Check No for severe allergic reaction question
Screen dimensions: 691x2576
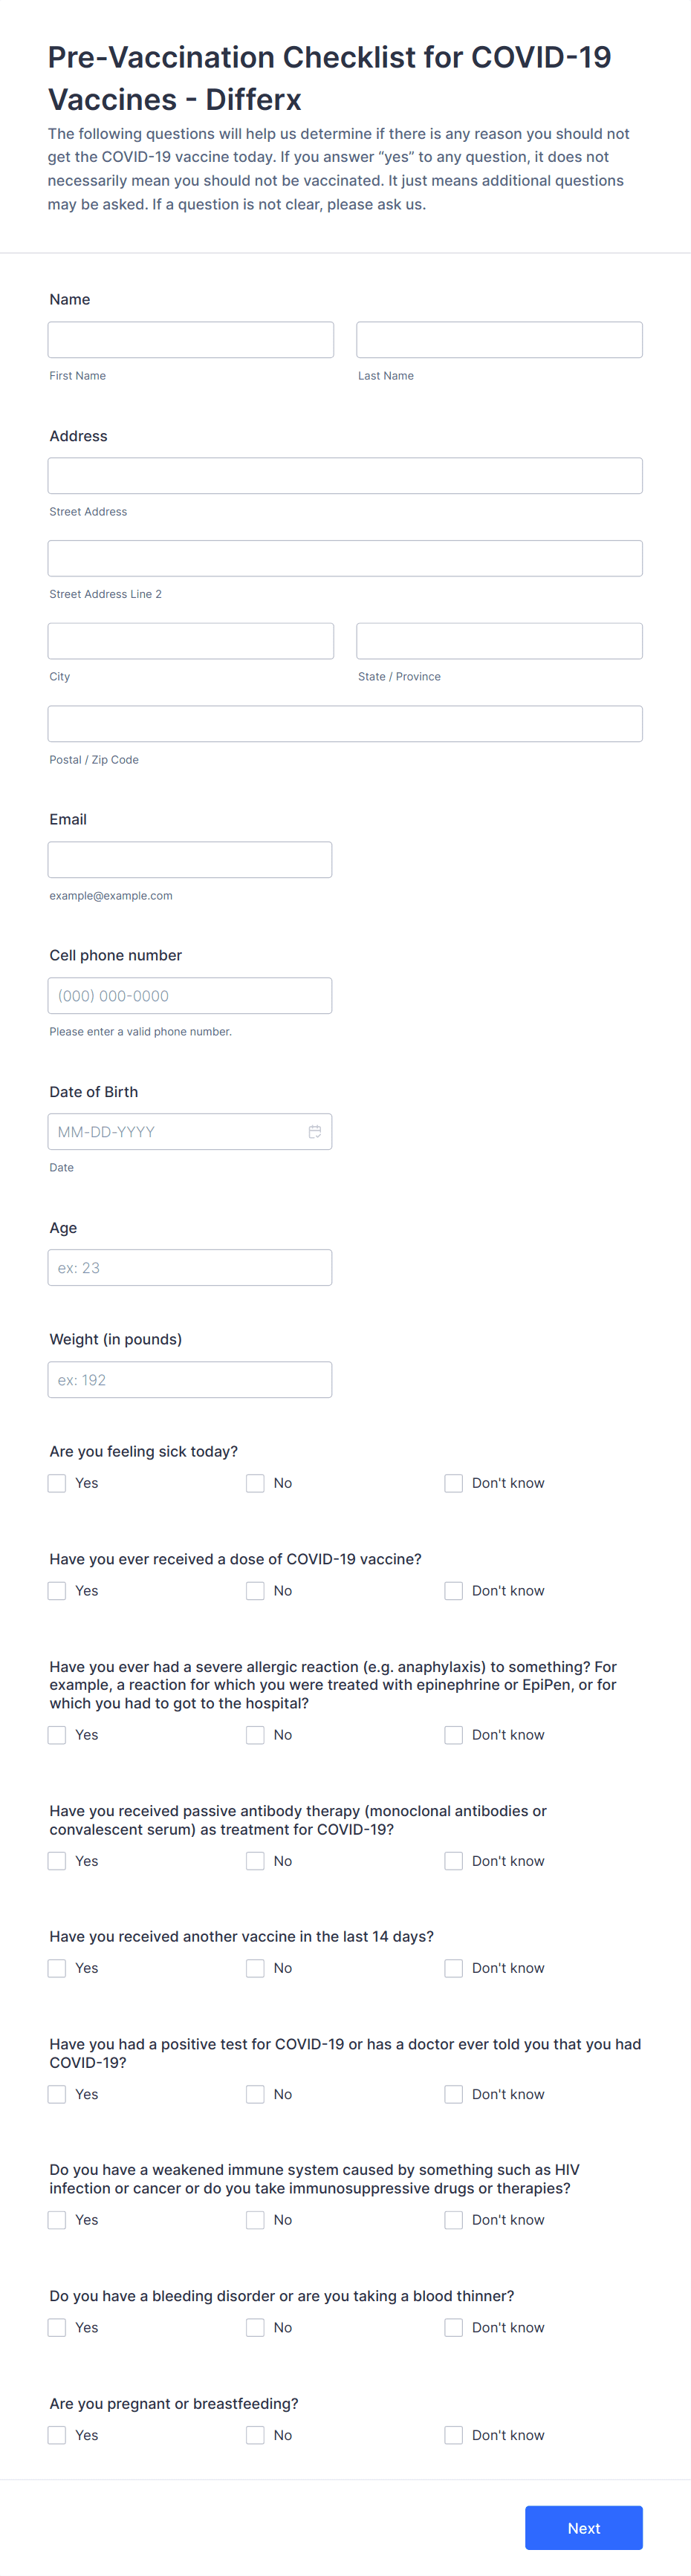pos(255,1735)
